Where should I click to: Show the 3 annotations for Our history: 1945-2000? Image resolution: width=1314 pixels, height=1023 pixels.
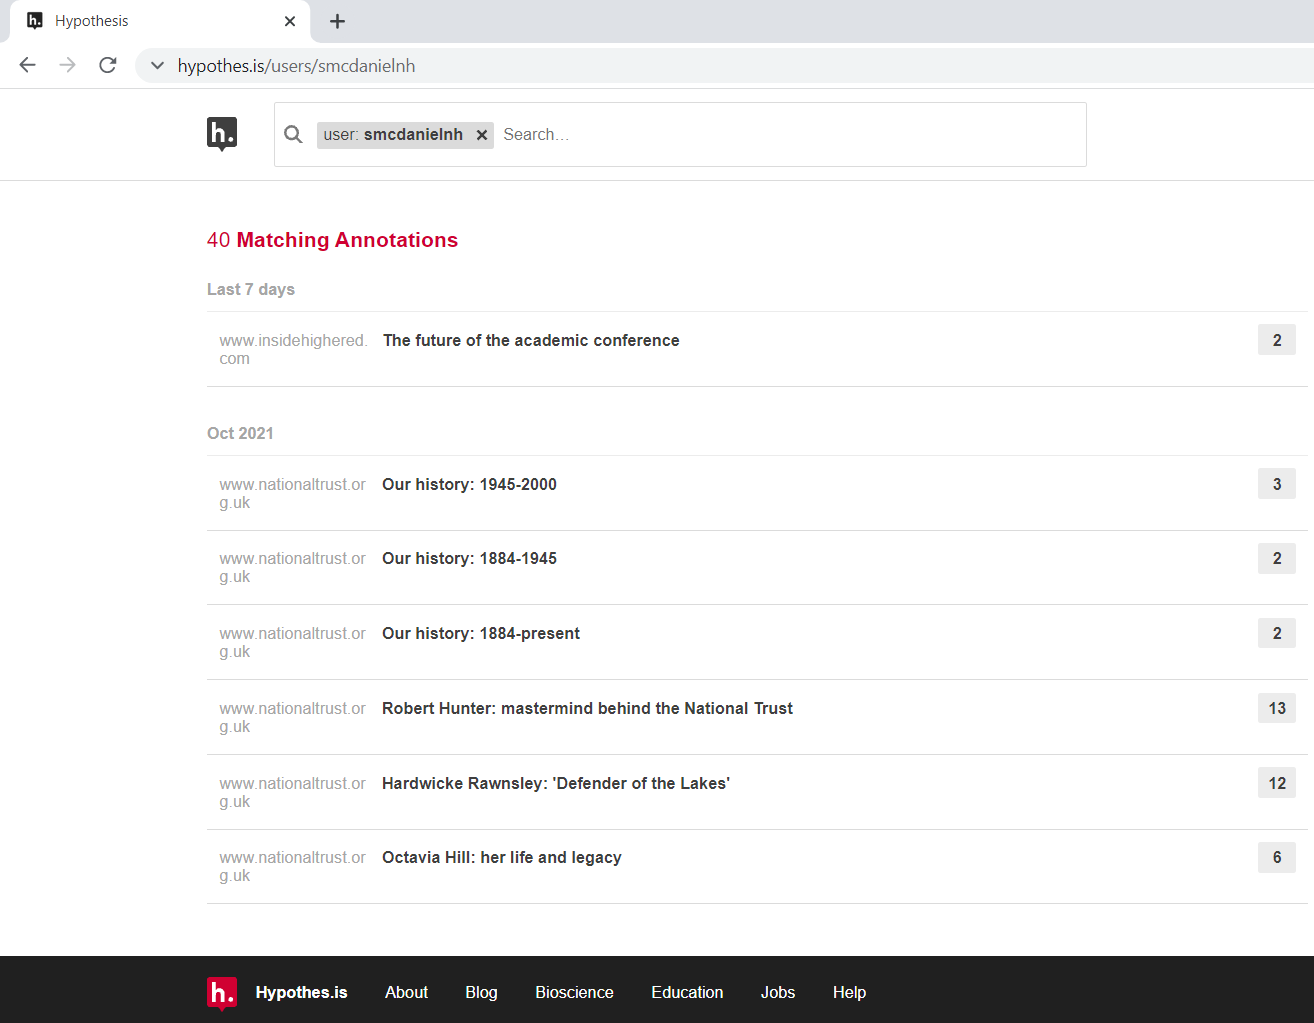click(1276, 483)
